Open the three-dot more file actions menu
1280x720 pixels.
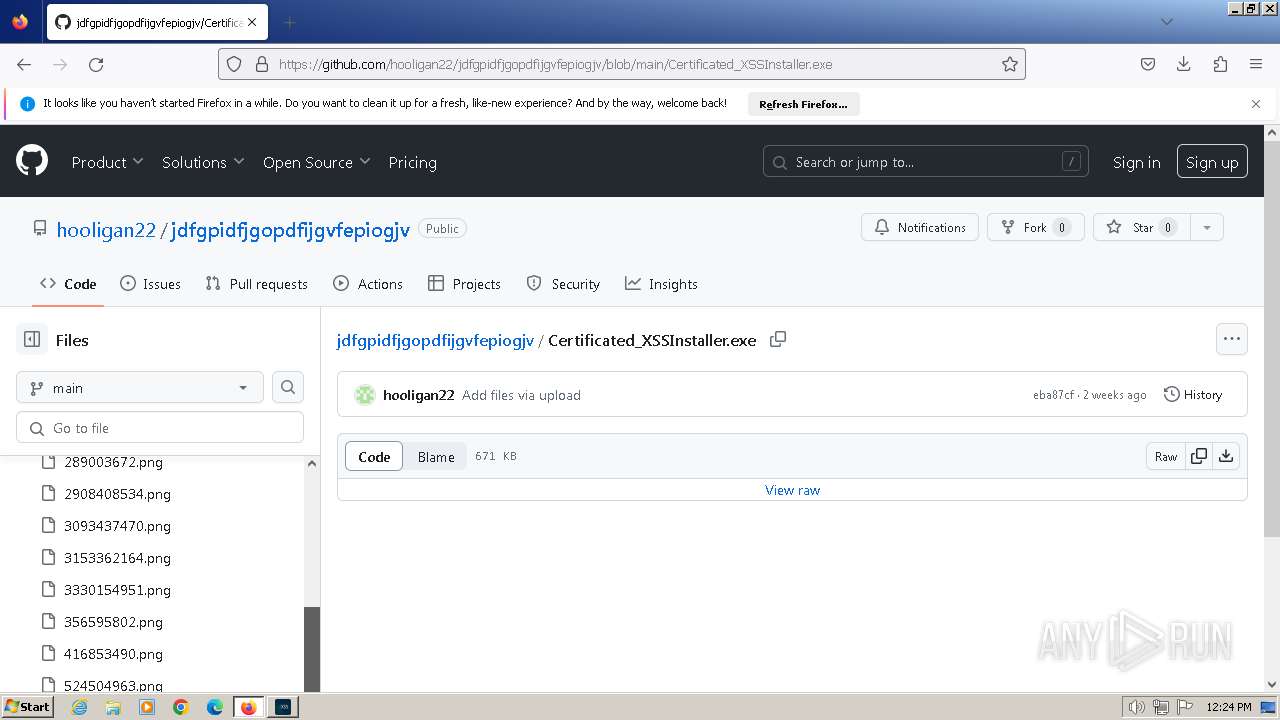point(1232,339)
